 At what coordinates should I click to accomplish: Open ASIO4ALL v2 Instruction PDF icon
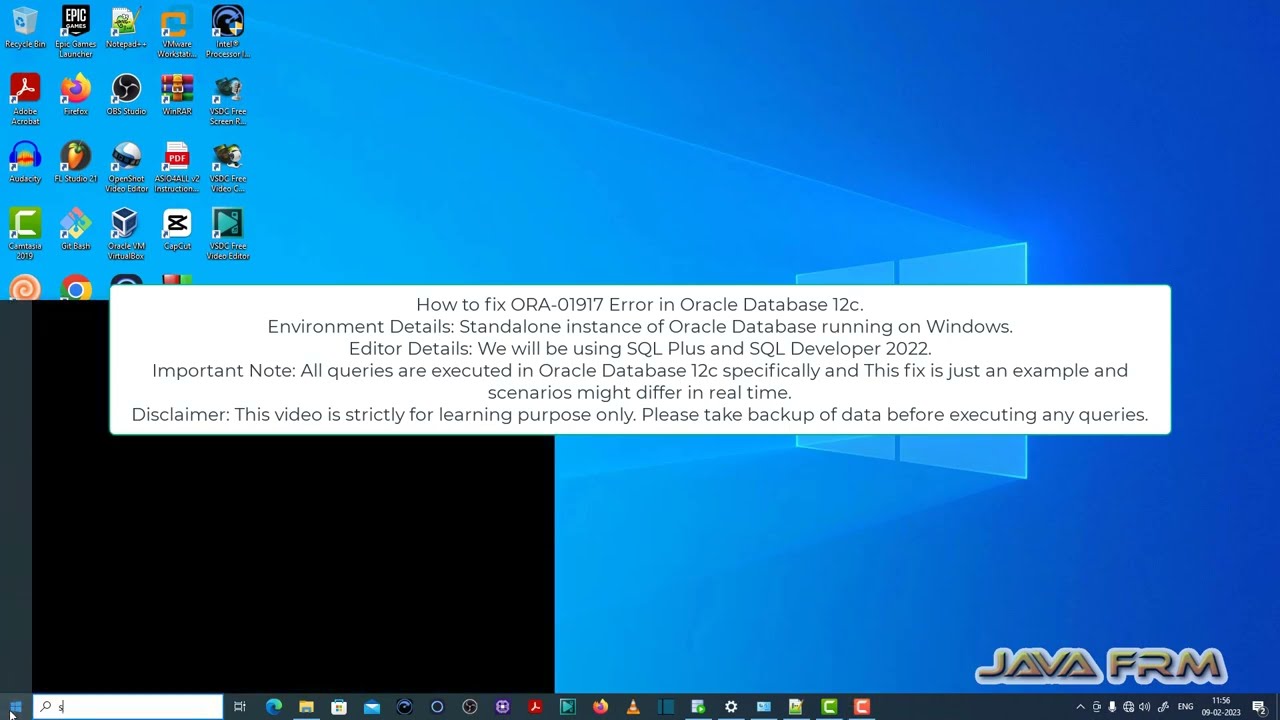click(x=177, y=167)
